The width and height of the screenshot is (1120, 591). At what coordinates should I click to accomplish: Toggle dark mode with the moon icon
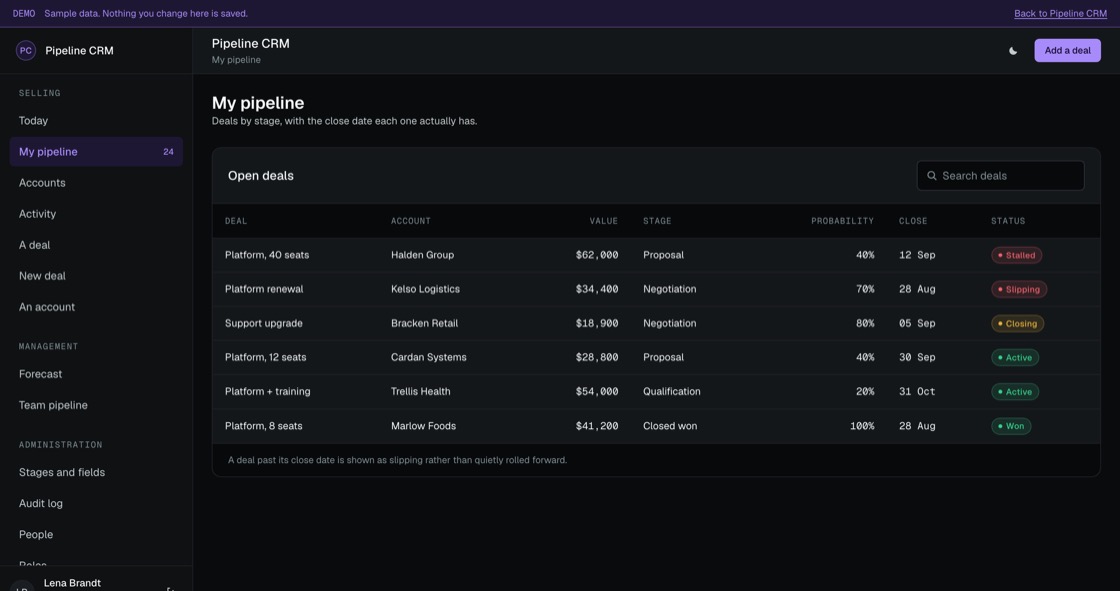1013,51
